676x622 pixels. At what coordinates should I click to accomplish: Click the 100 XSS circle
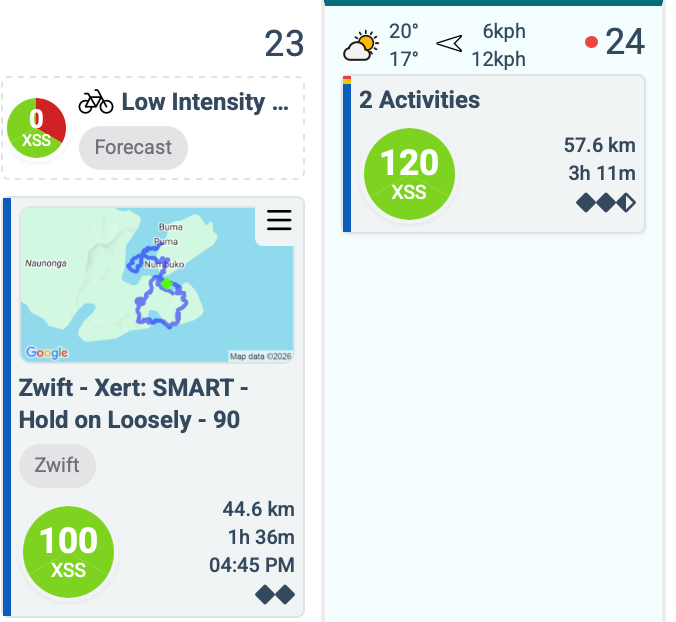pos(68,549)
